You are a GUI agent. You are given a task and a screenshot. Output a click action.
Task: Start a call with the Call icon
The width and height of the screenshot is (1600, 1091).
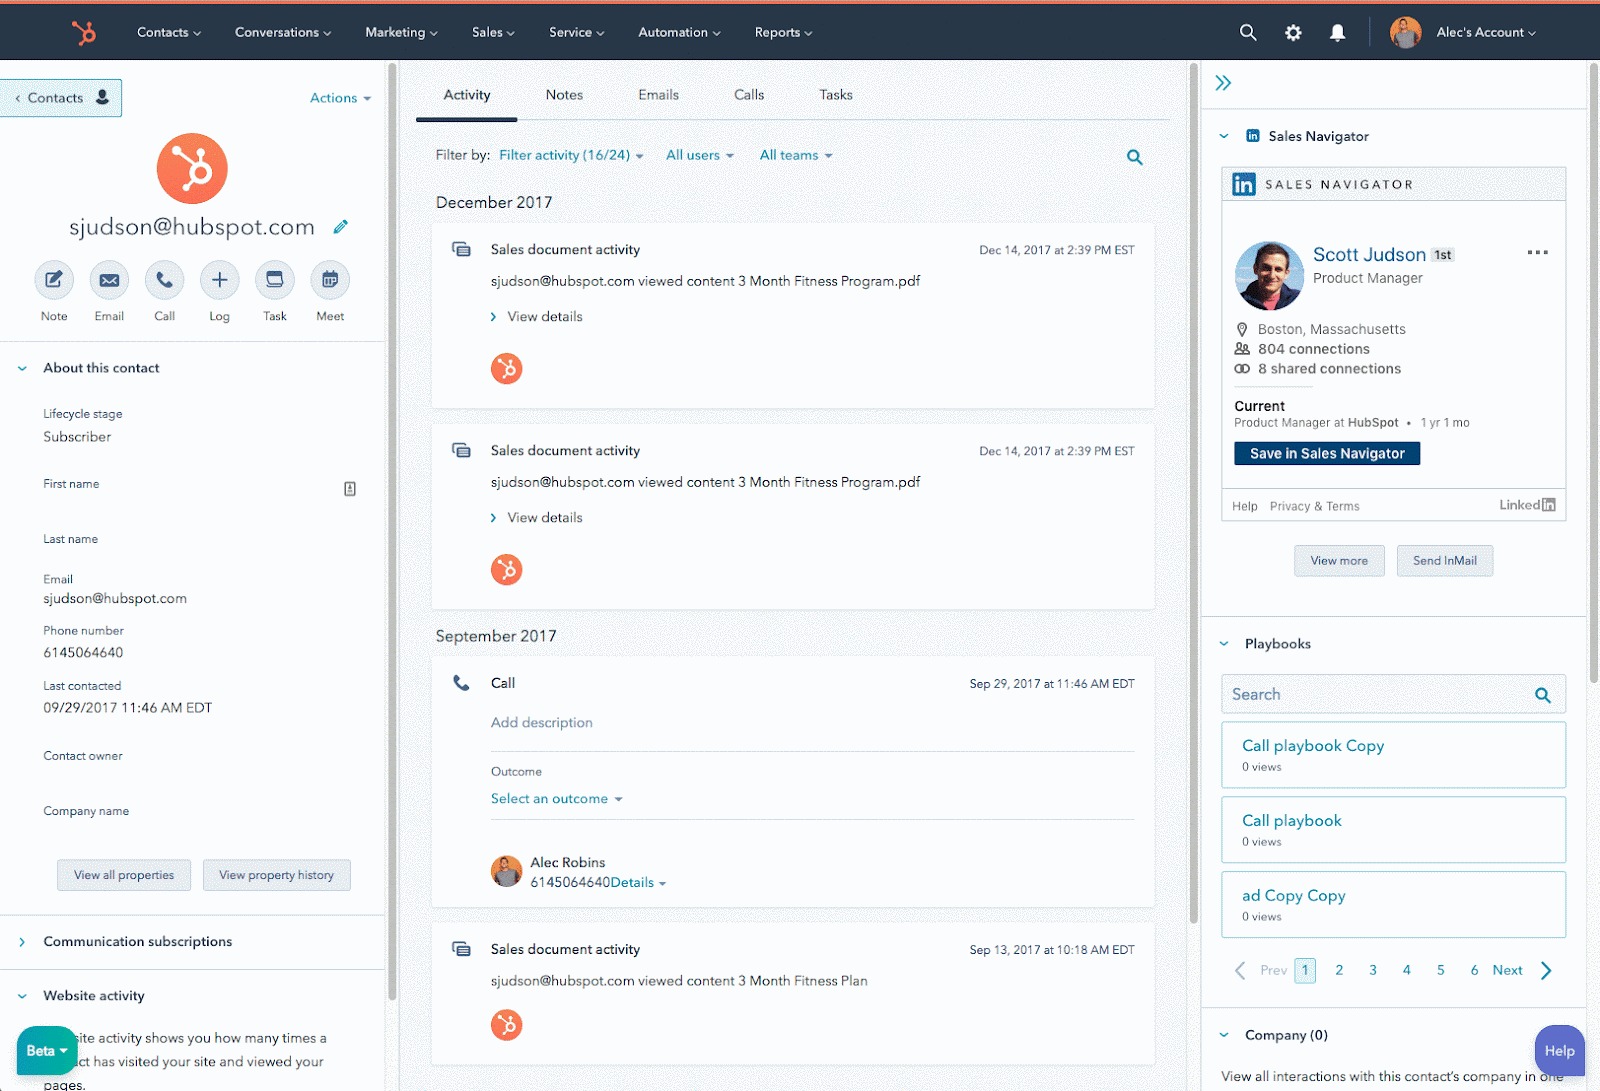(x=164, y=281)
